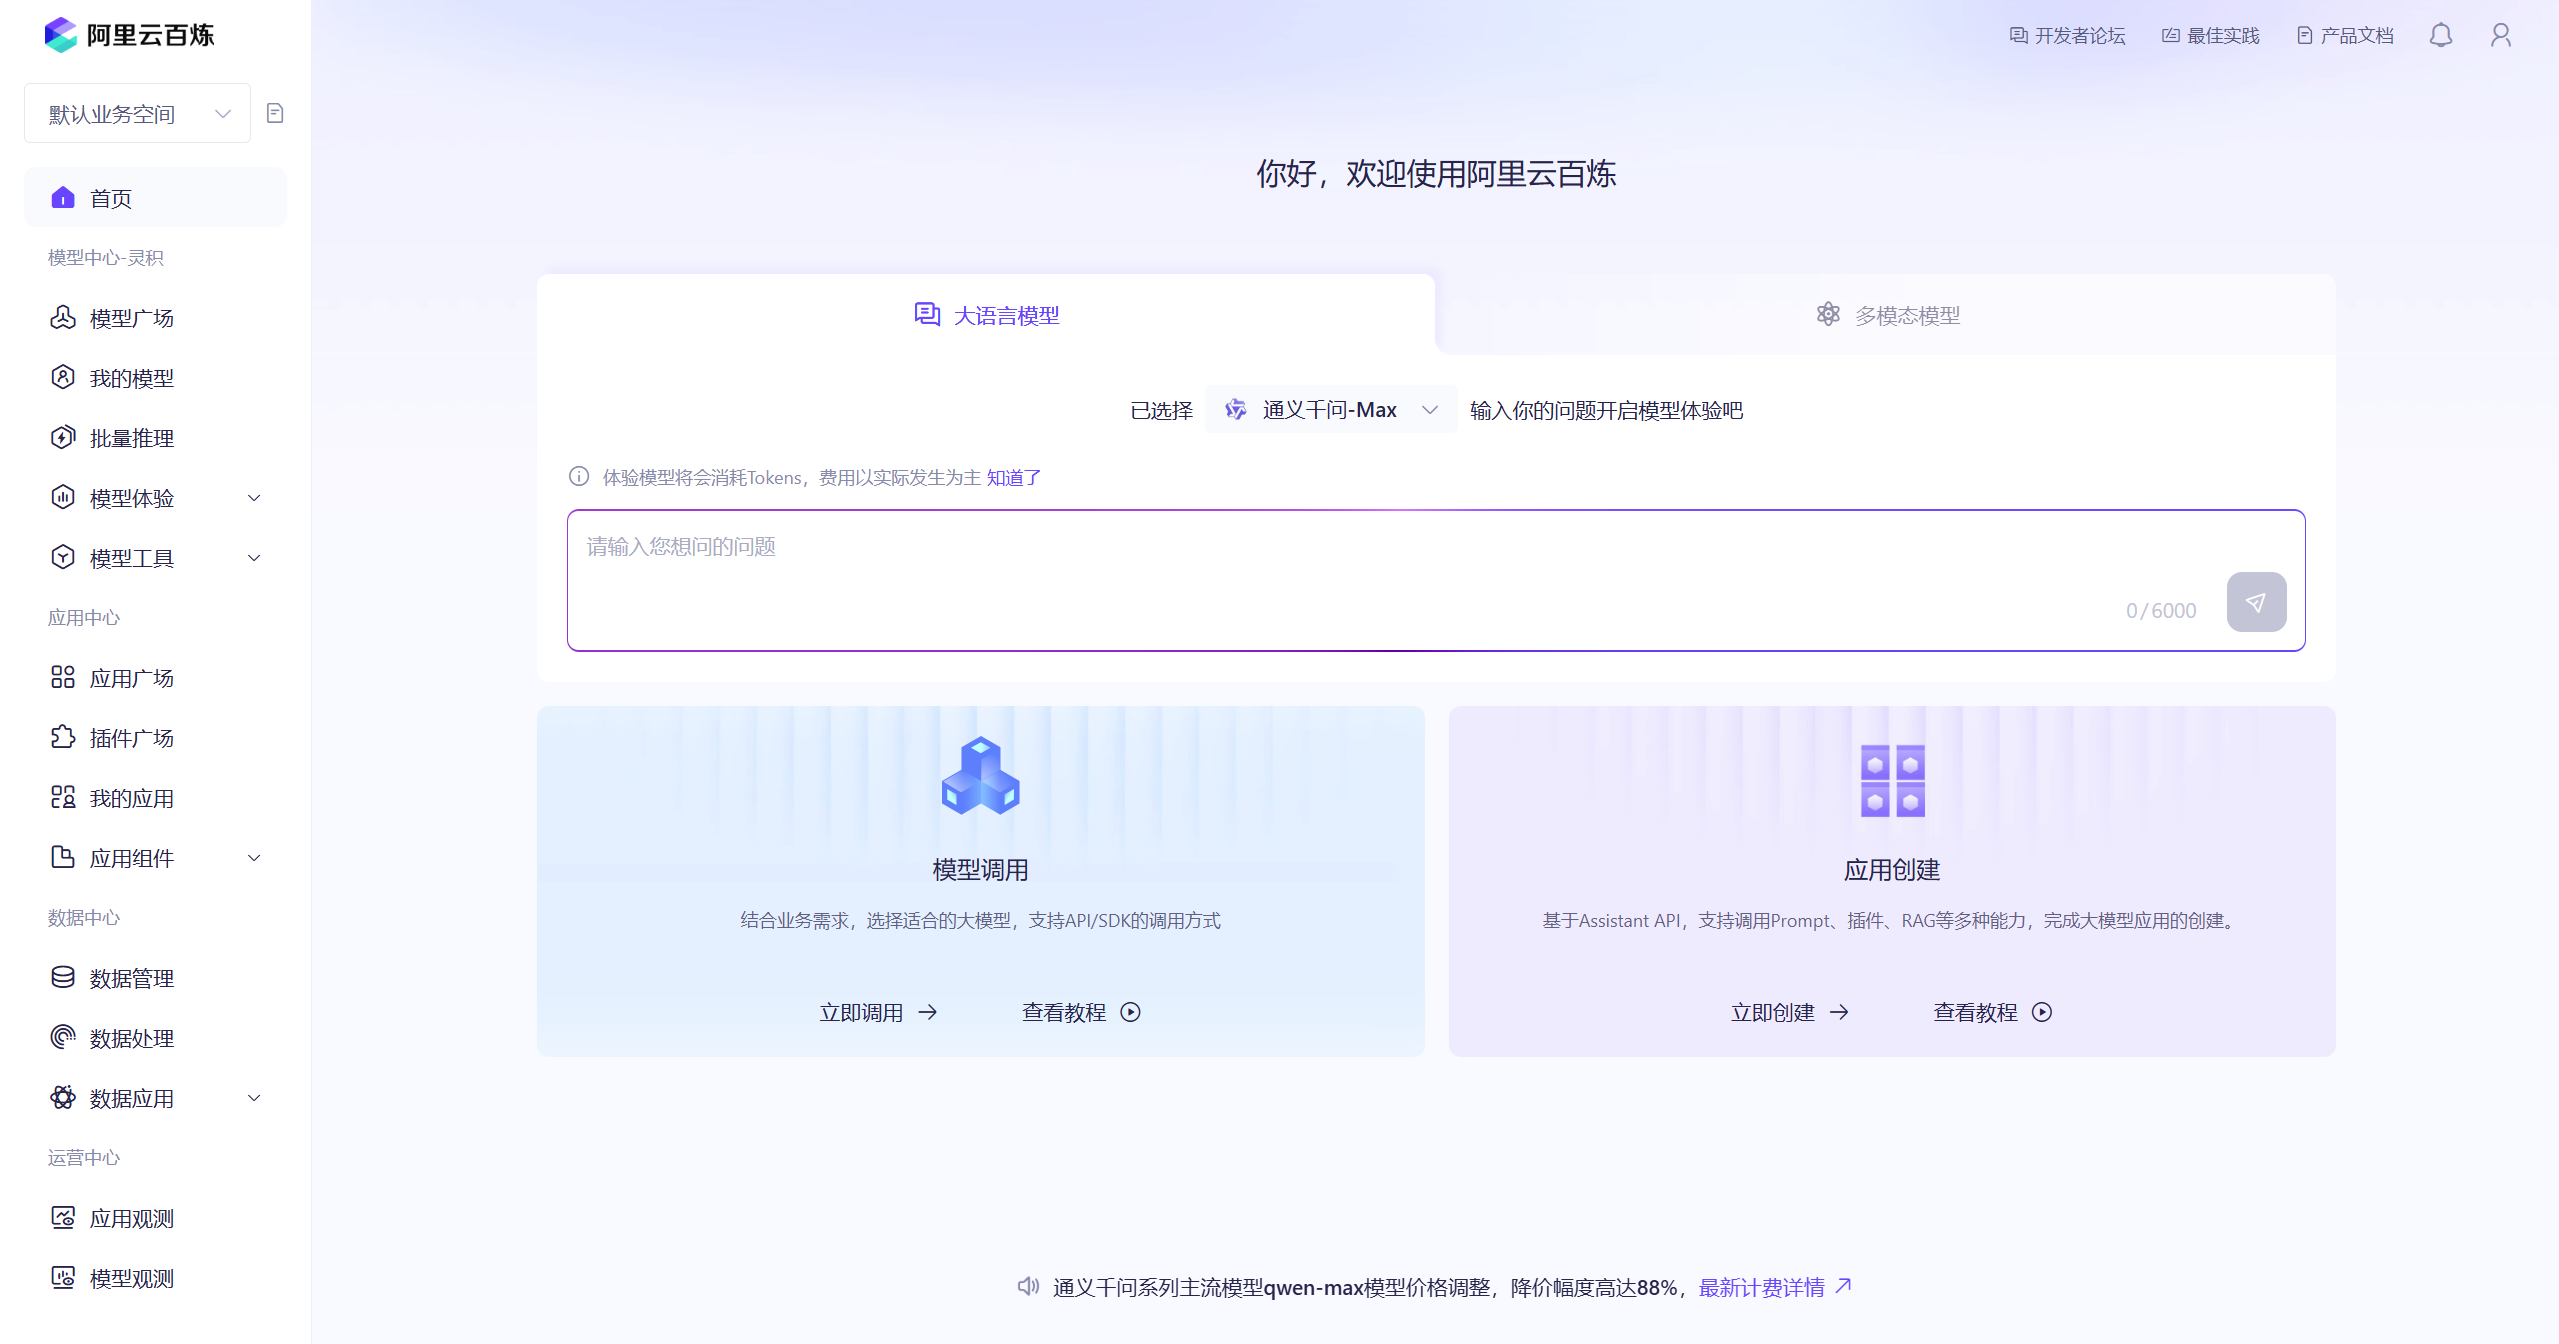
Task: Switch to the 多模态模型 tab
Action: (x=1886, y=315)
